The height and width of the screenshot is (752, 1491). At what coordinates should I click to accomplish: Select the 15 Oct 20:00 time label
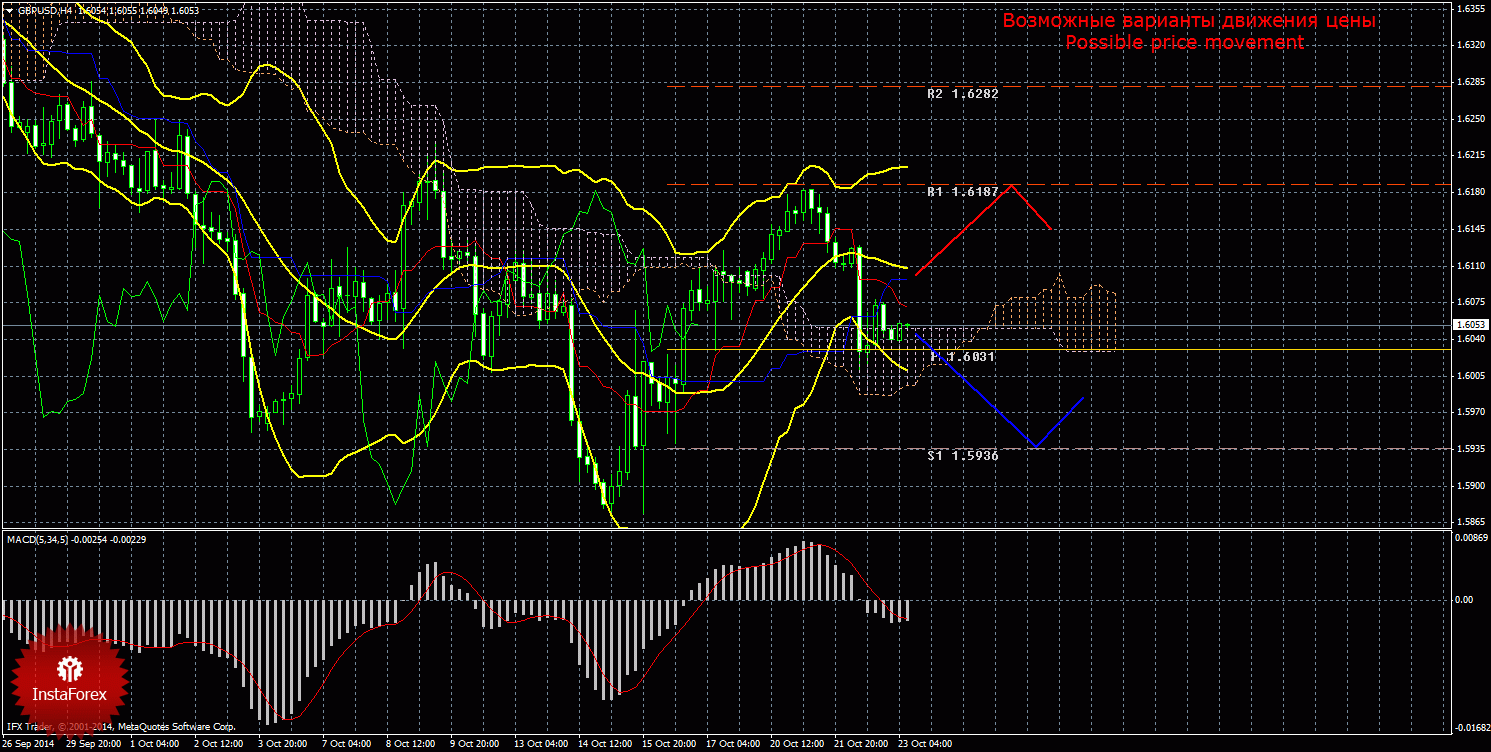[668, 744]
